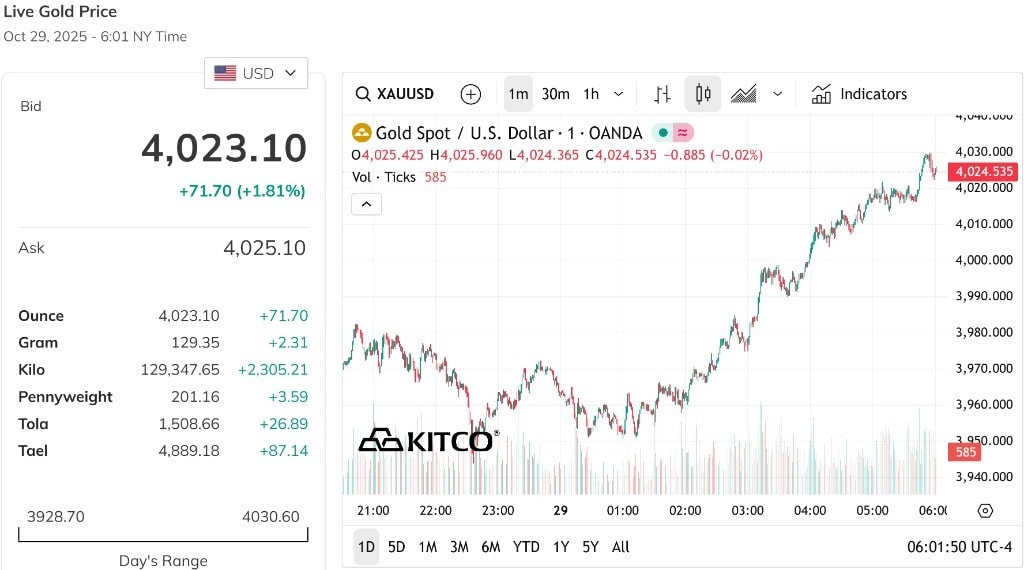
Task: Click the 06:01:50 UTC-4 timezone button
Action: 959,547
